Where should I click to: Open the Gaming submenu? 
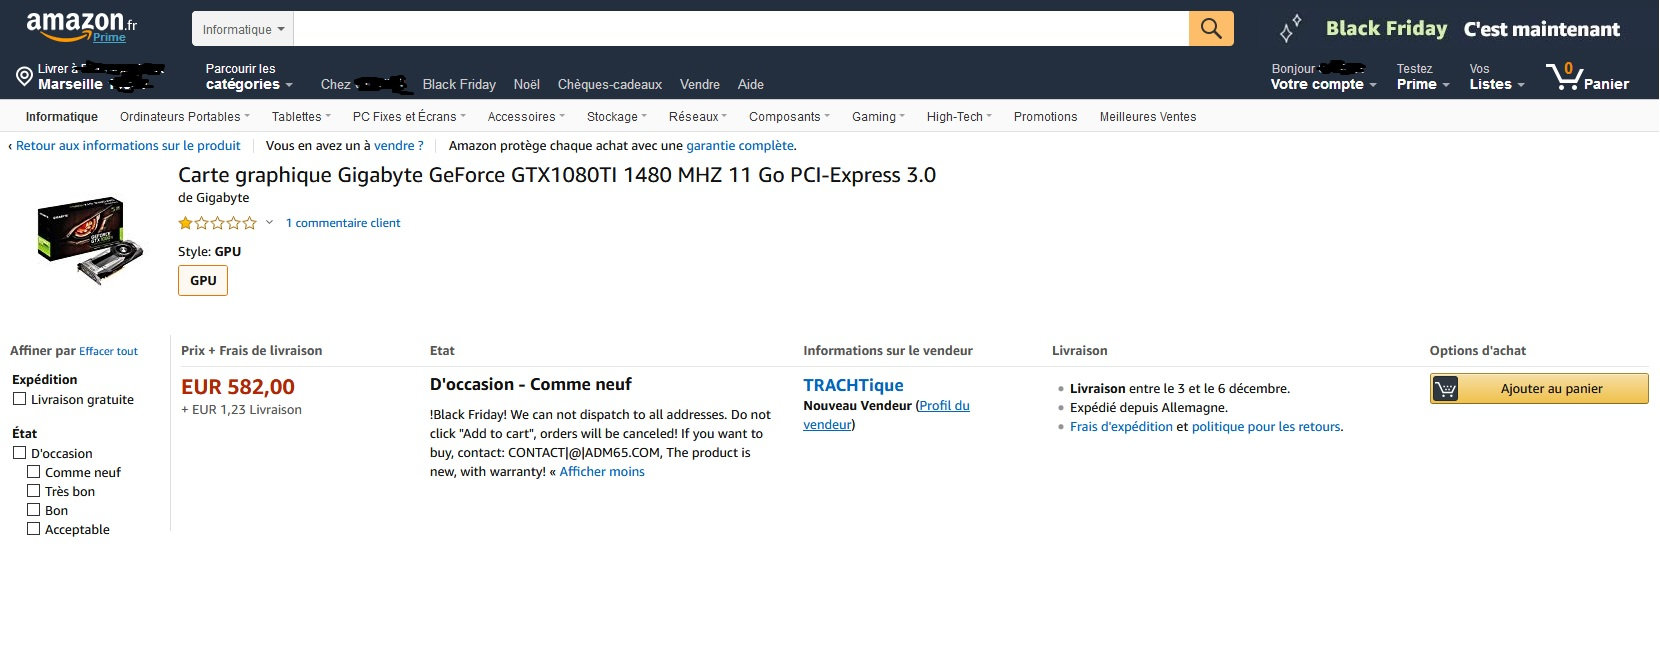click(878, 117)
